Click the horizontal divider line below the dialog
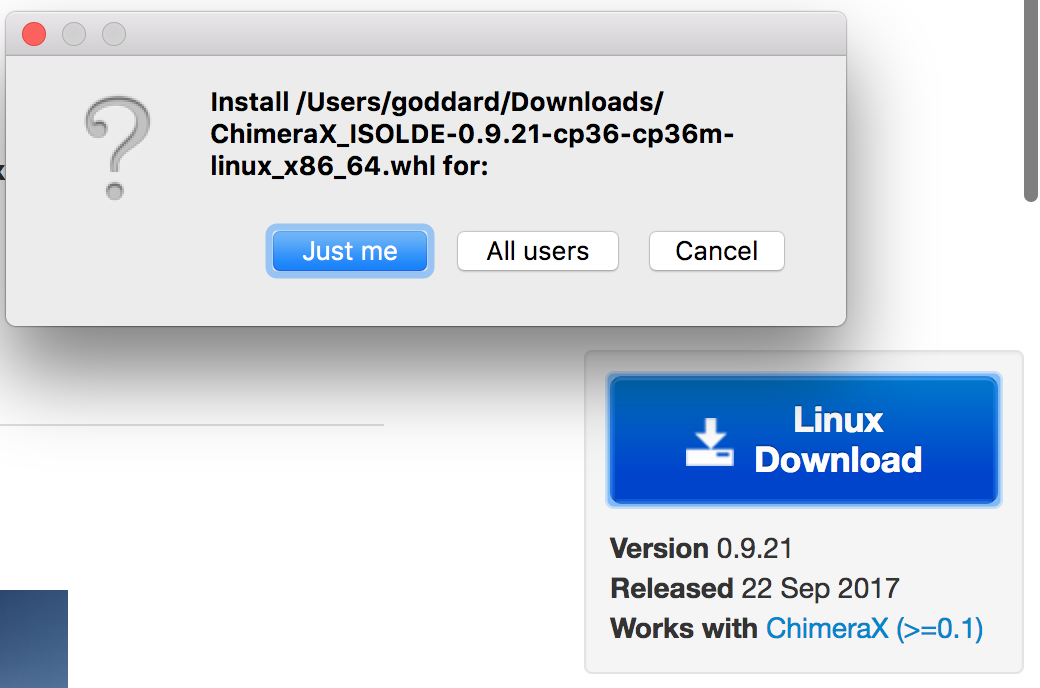1040x688 pixels. pyautogui.click(x=190, y=425)
